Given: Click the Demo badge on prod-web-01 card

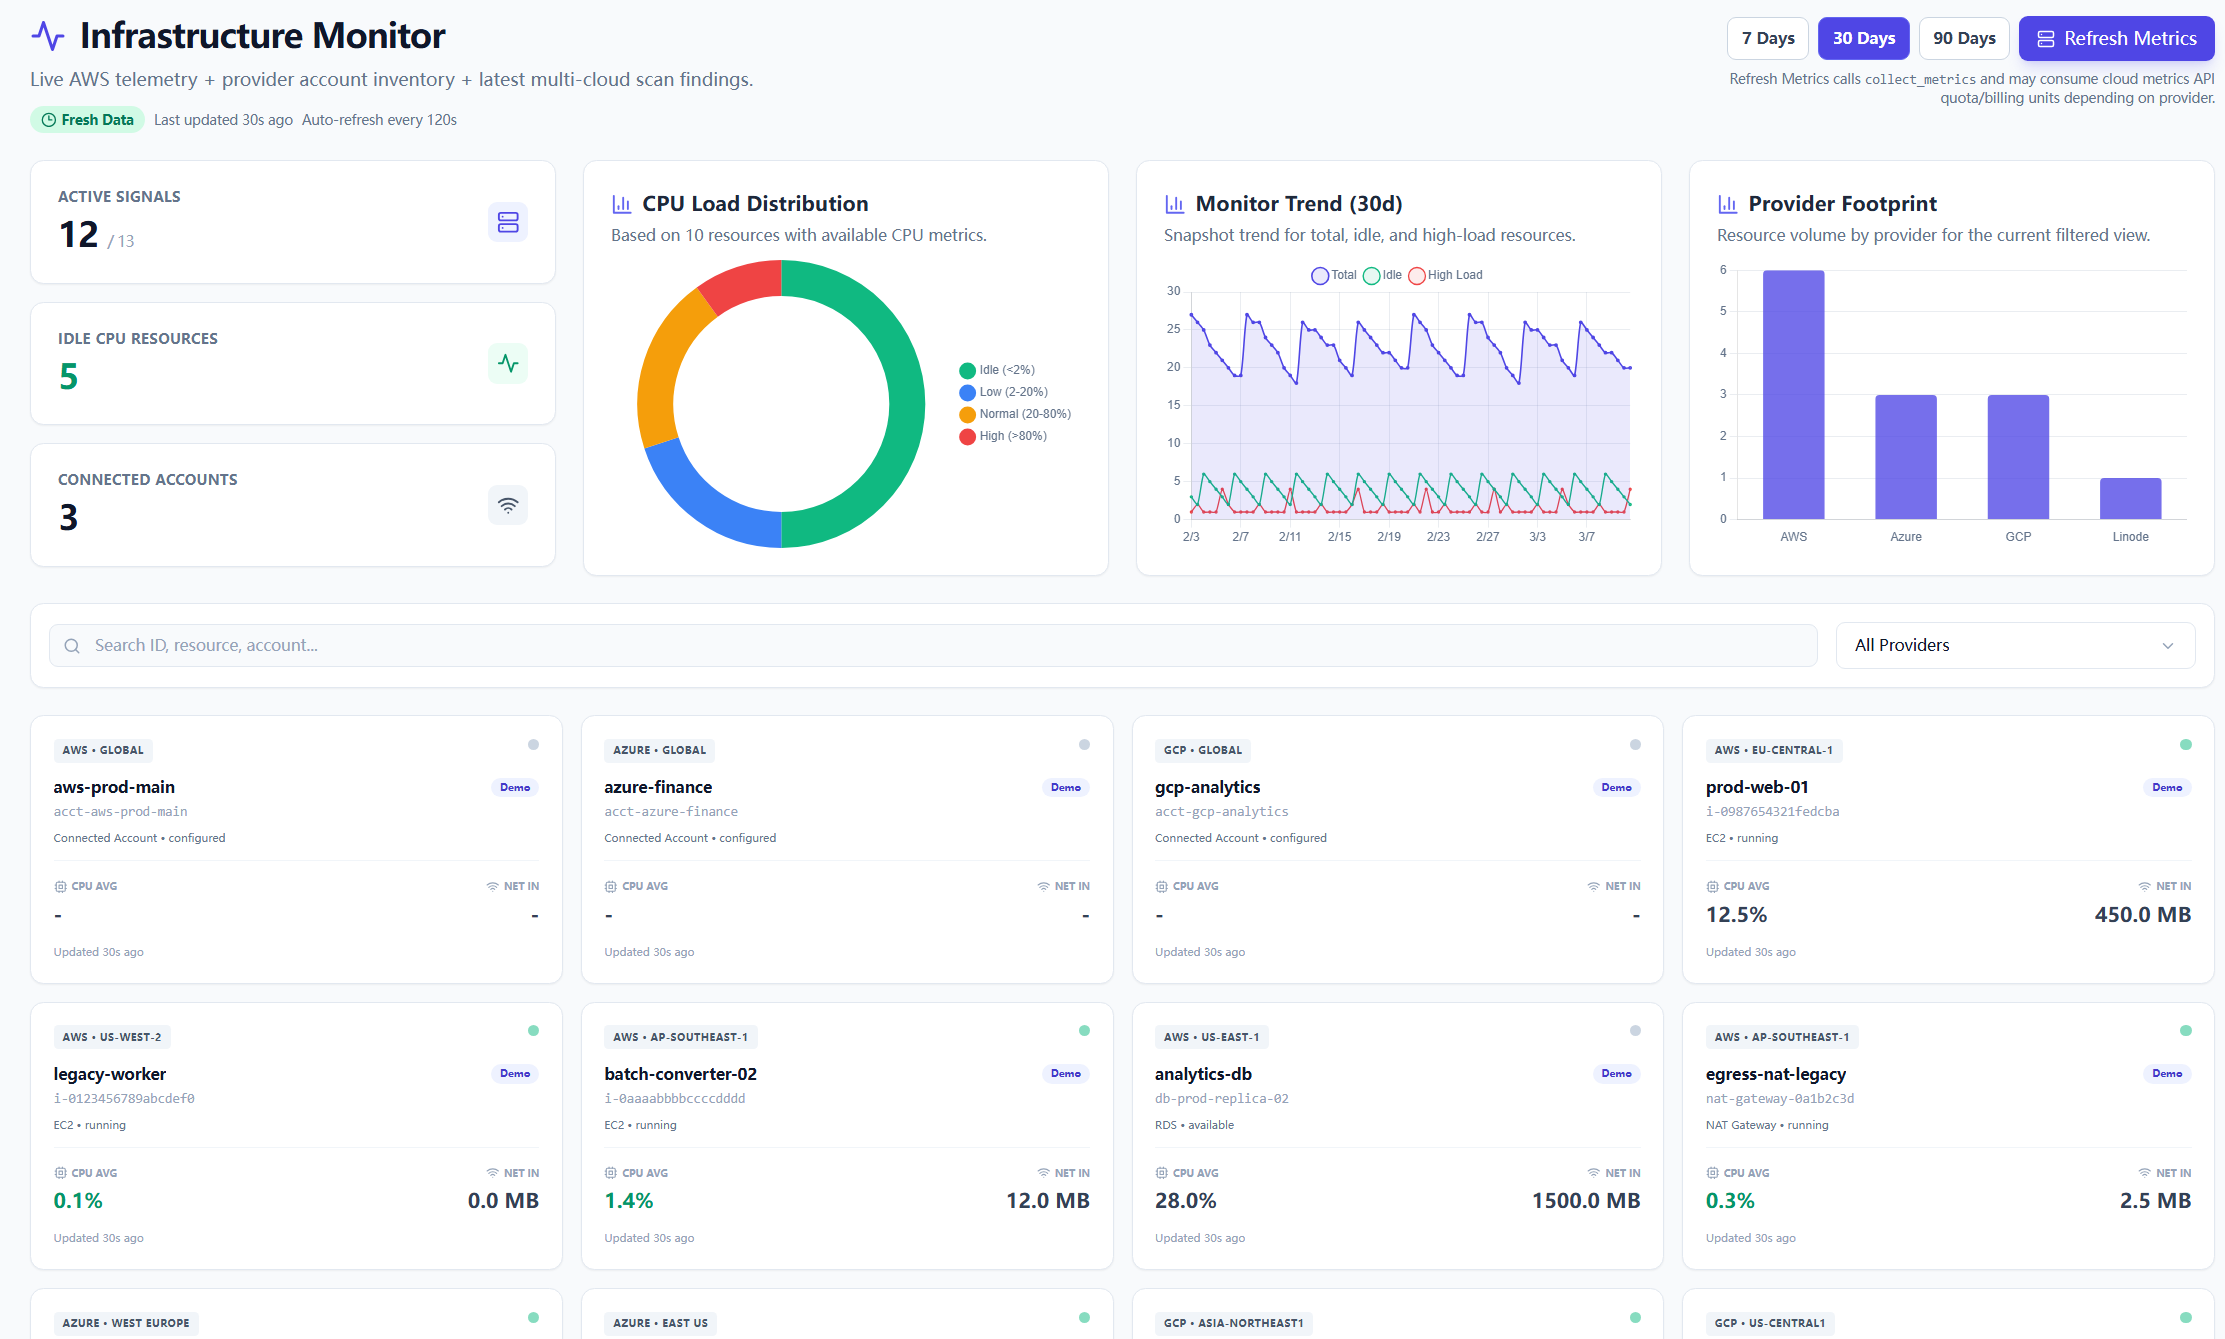Looking at the screenshot, I should [x=2167, y=788].
